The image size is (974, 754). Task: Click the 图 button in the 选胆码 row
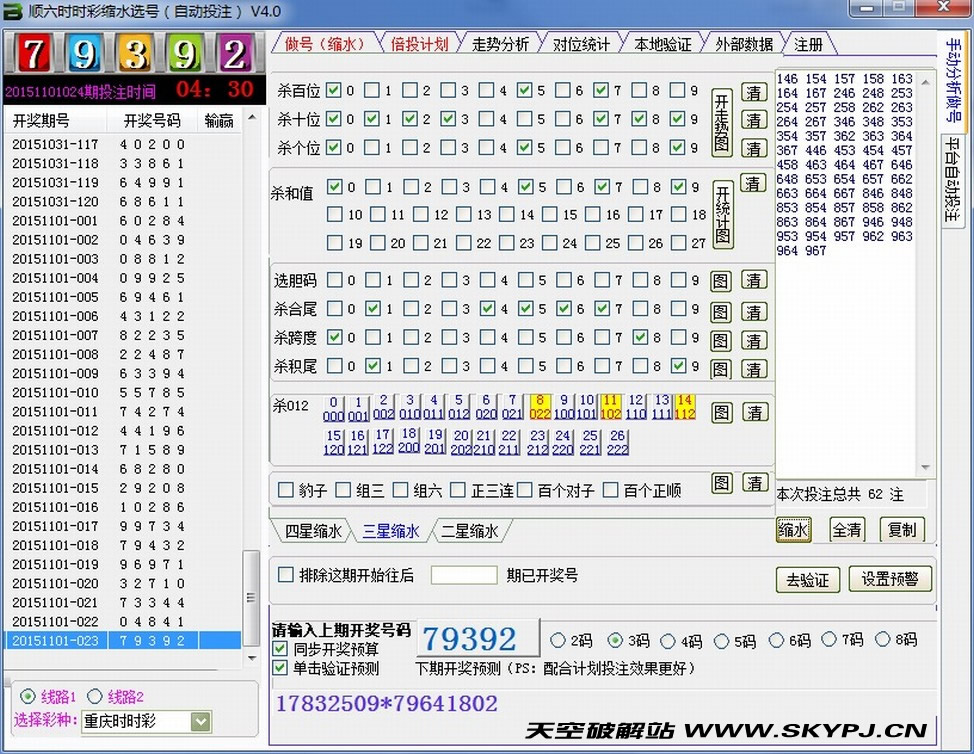[720, 281]
